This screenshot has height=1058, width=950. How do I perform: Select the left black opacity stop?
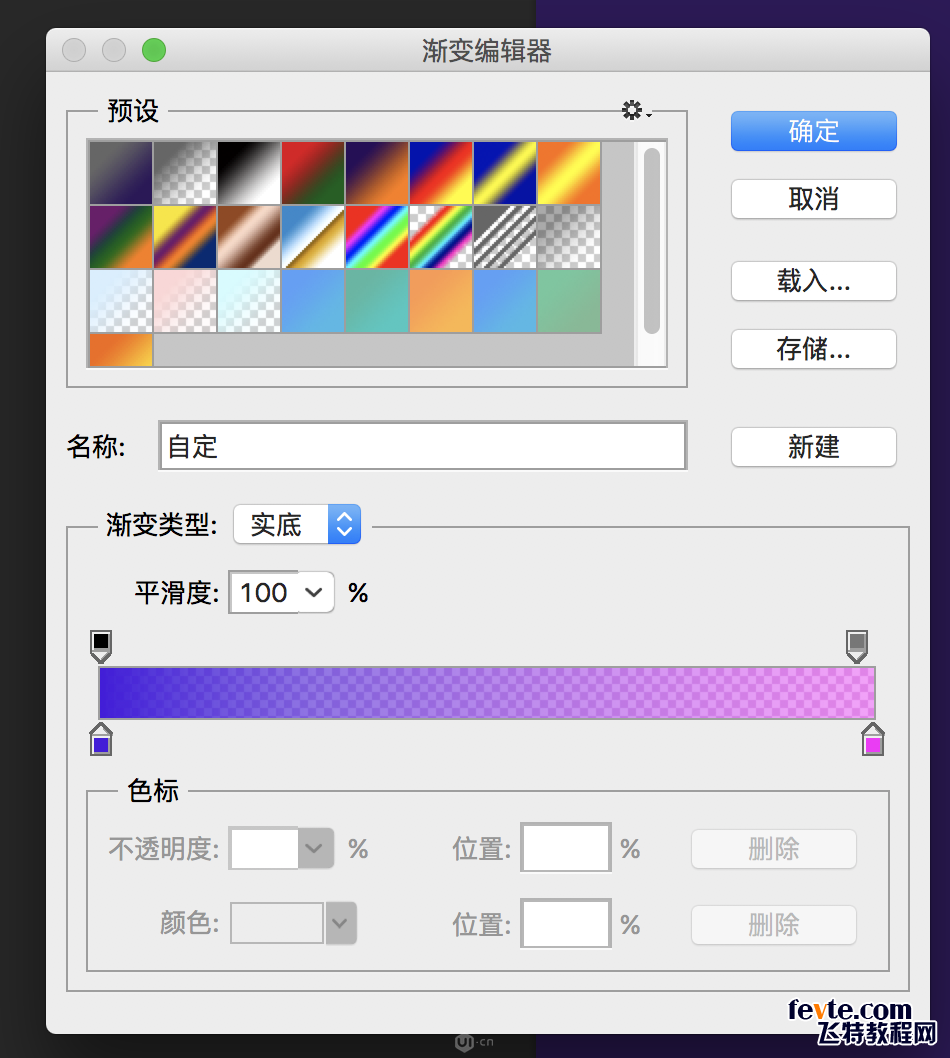101,646
